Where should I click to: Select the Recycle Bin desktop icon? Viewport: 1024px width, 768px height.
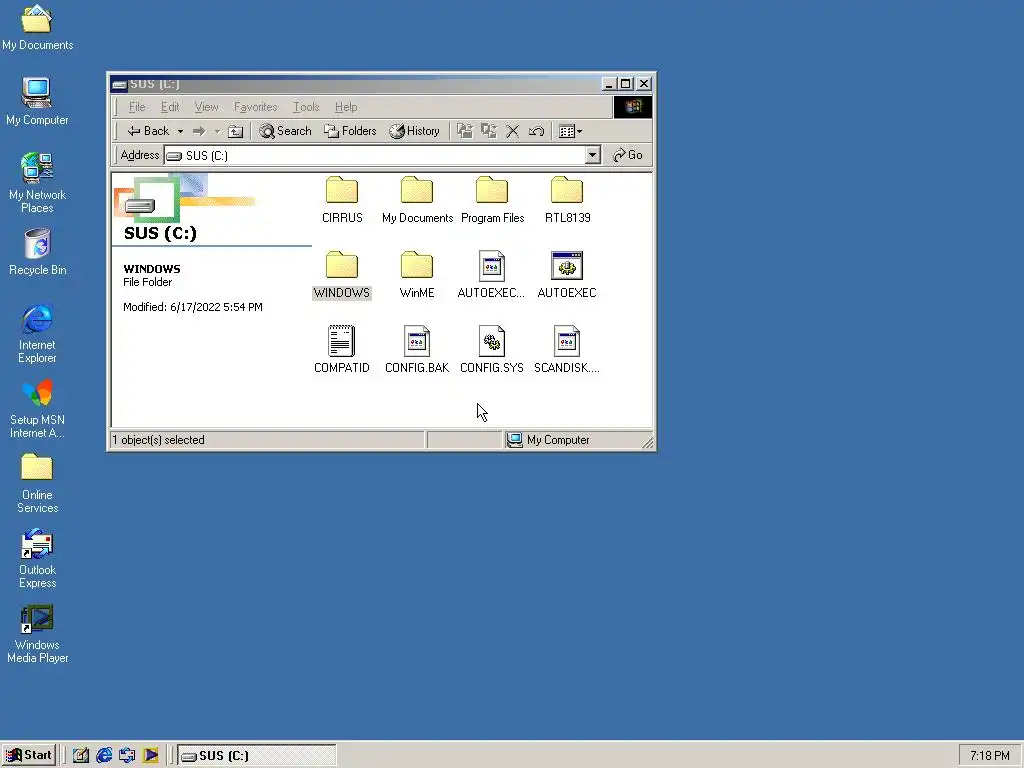pyautogui.click(x=37, y=252)
